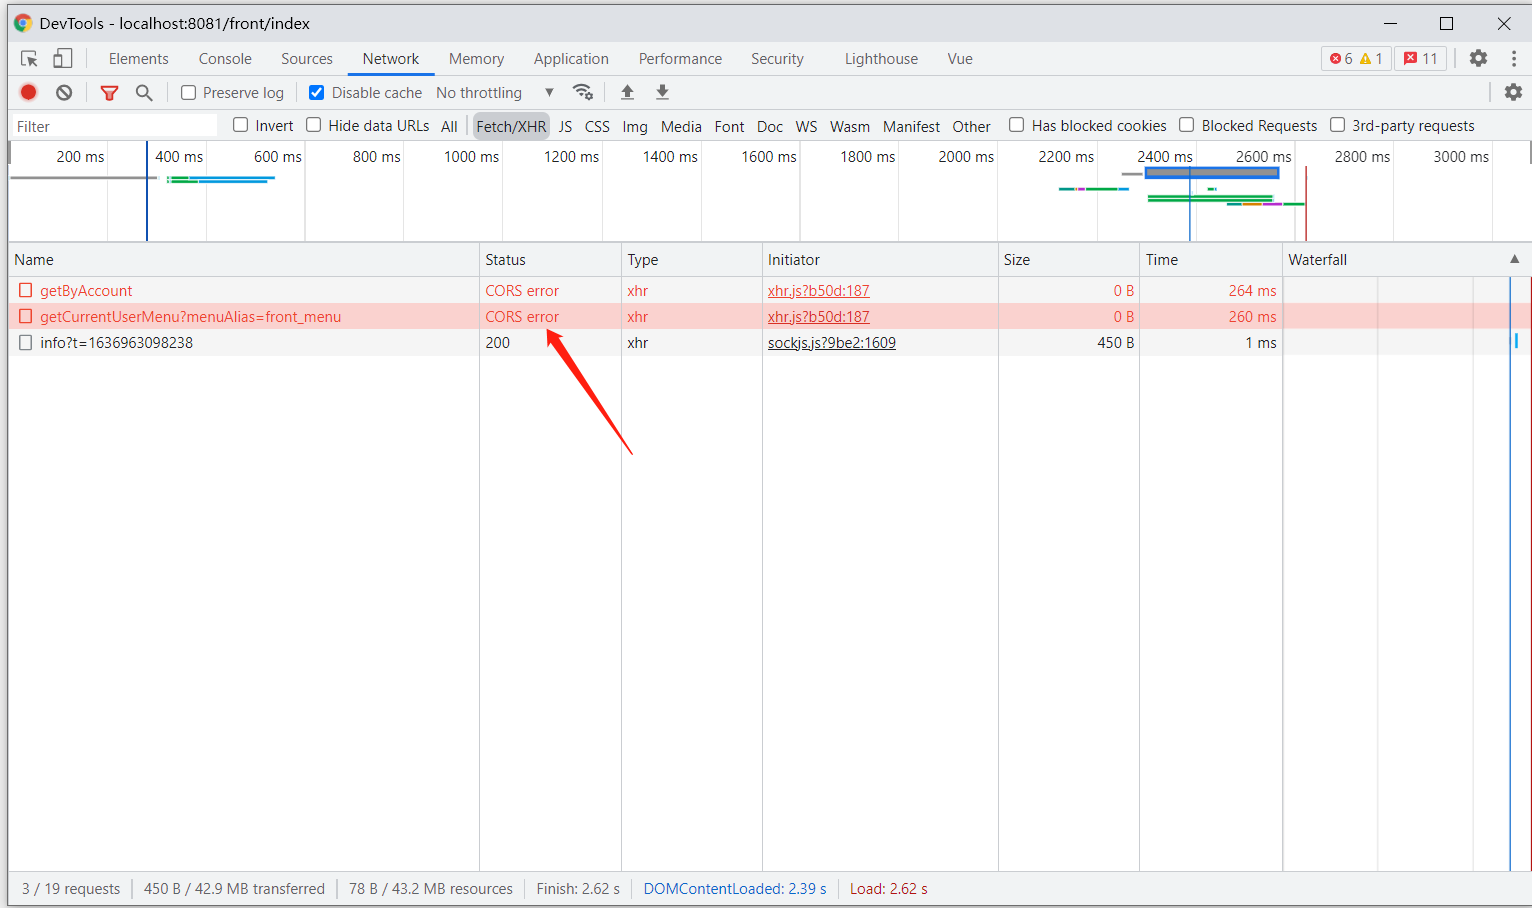1532x908 pixels.
Task: Open the three-dot DevTools menu
Action: click(x=1514, y=59)
